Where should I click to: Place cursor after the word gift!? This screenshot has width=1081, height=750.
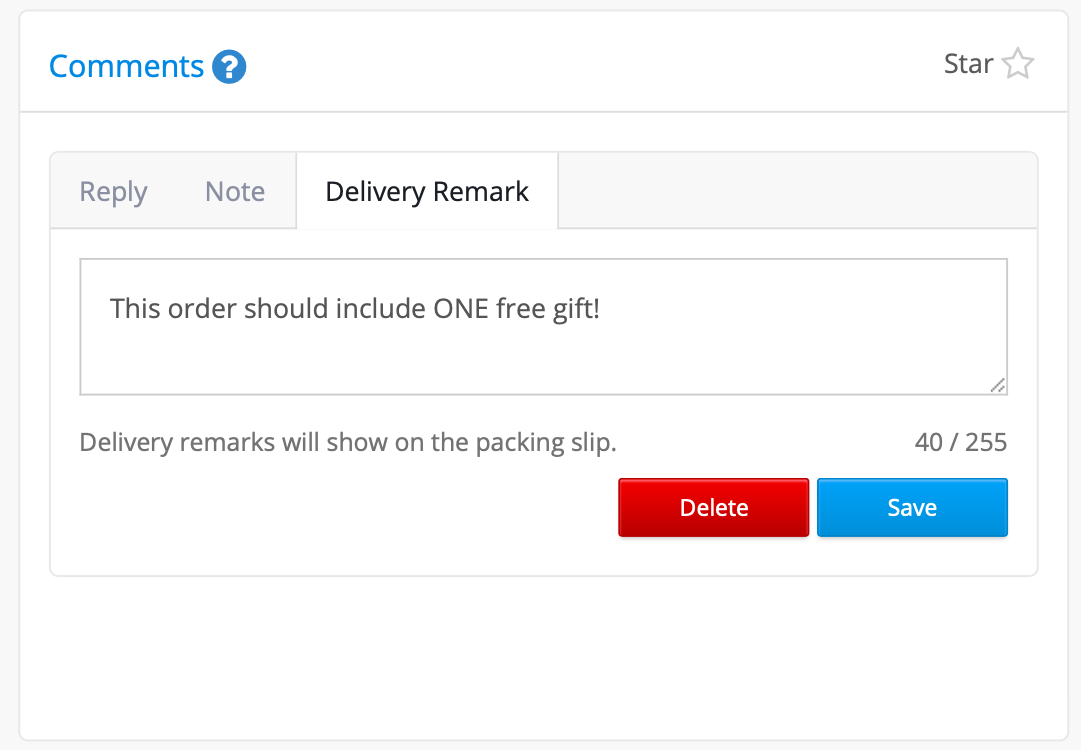pyautogui.click(x=600, y=308)
